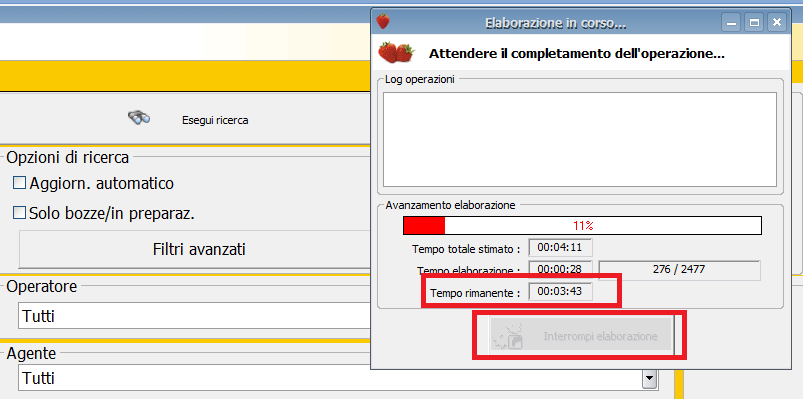
Task: Open Filtri avanzati
Action: click(199, 249)
